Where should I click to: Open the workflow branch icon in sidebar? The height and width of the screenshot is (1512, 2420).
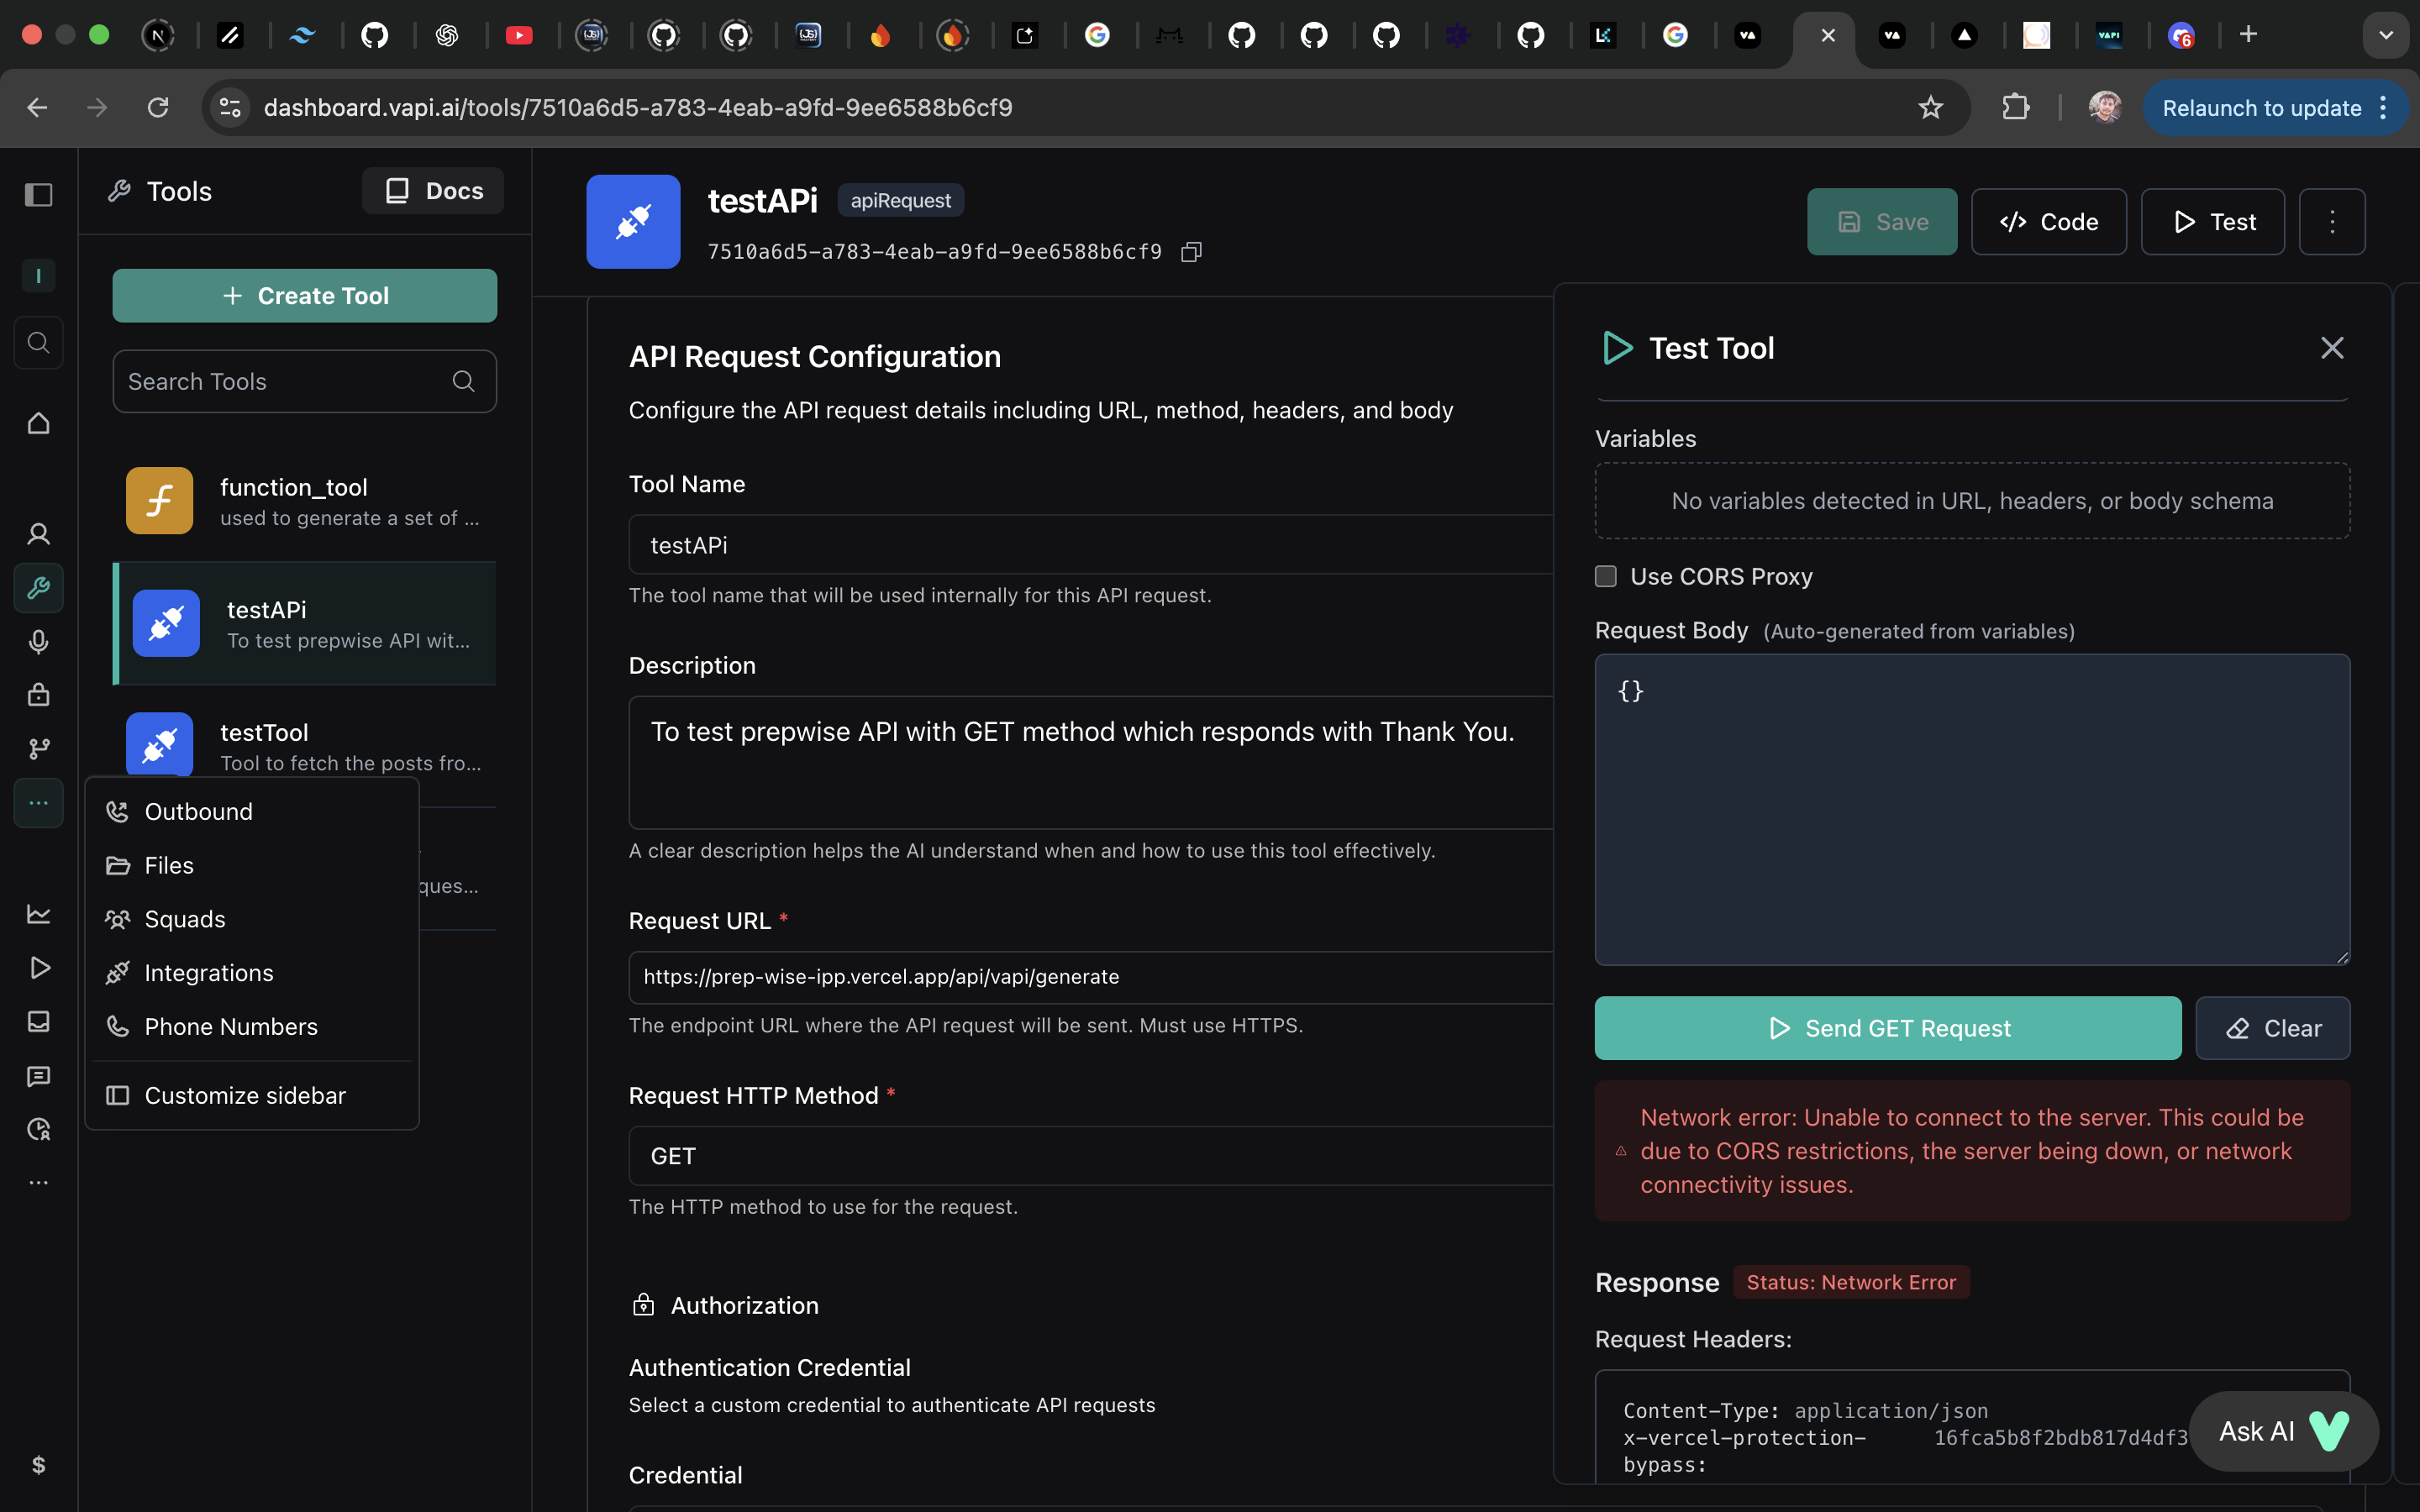click(x=38, y=748)
